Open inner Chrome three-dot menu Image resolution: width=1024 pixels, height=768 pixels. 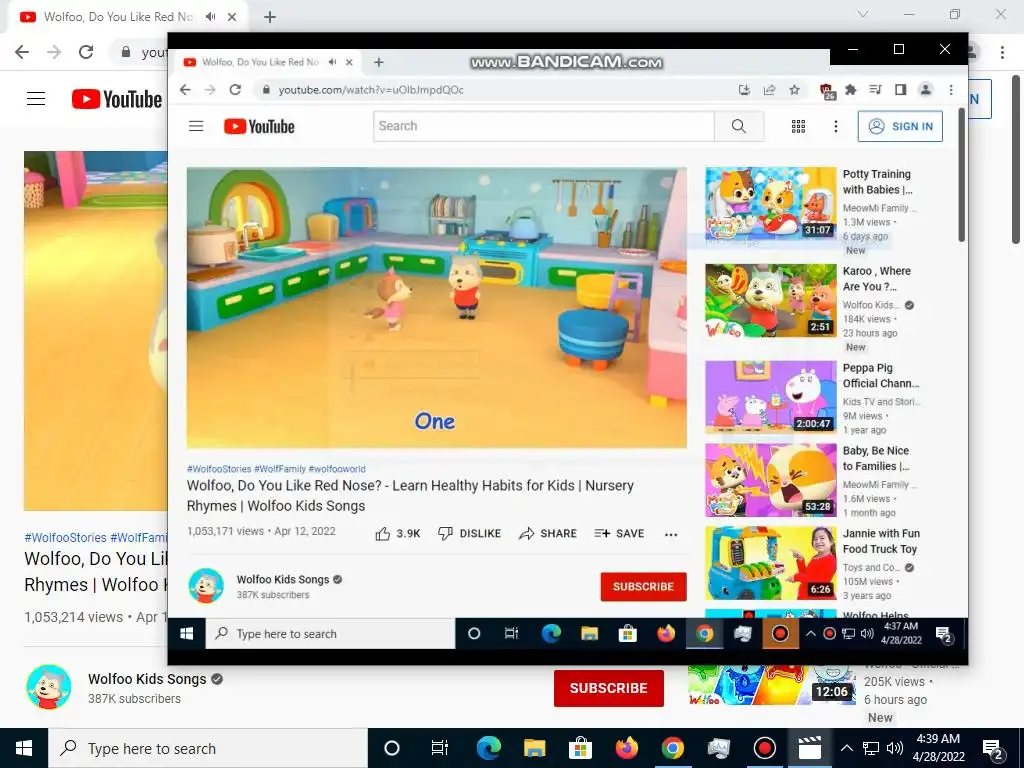click(951, 90)
